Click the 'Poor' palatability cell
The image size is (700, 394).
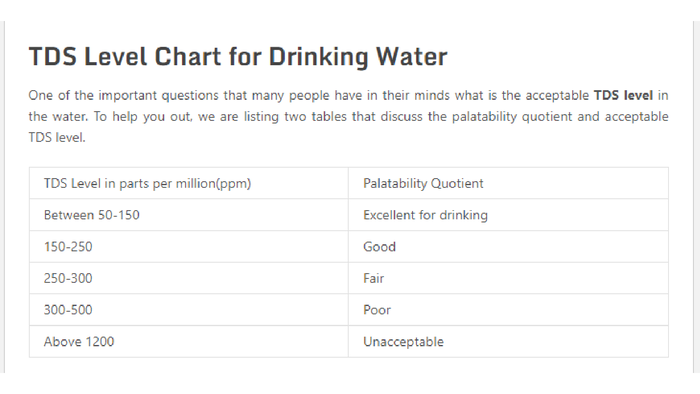(x=508, y=310)
